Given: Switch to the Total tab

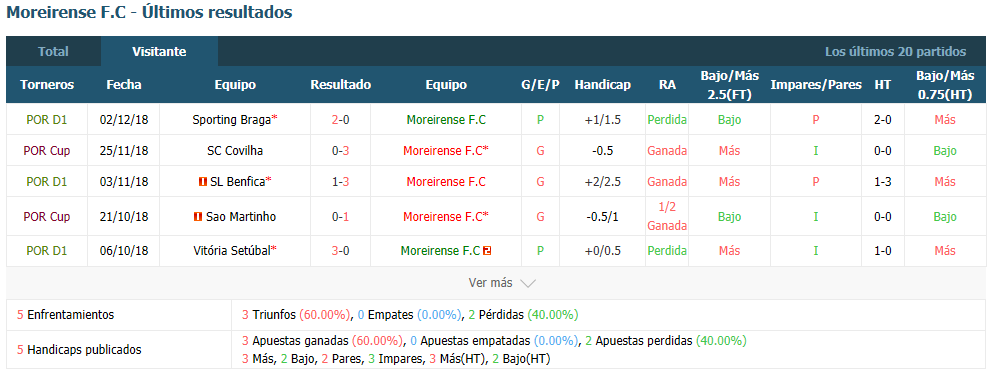Looking at the screenshot, I should (x=53, y=52).
